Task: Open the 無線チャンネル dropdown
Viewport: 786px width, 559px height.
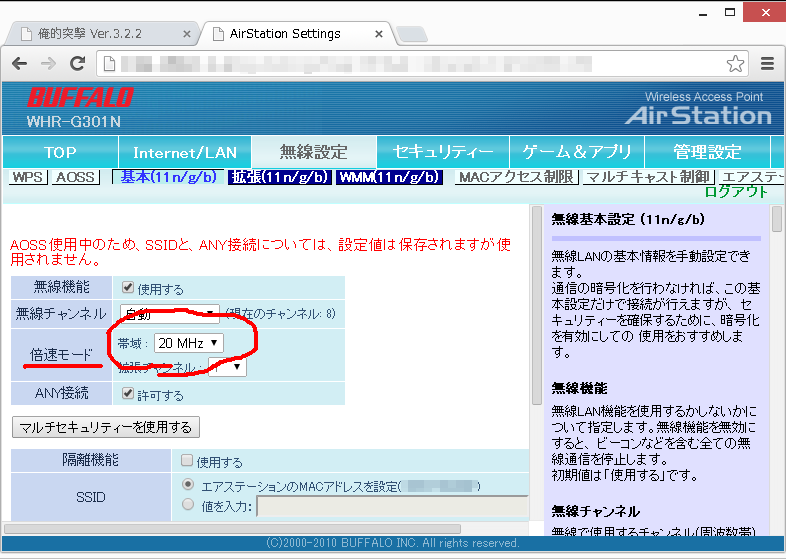Action: (x=170, y=314)
